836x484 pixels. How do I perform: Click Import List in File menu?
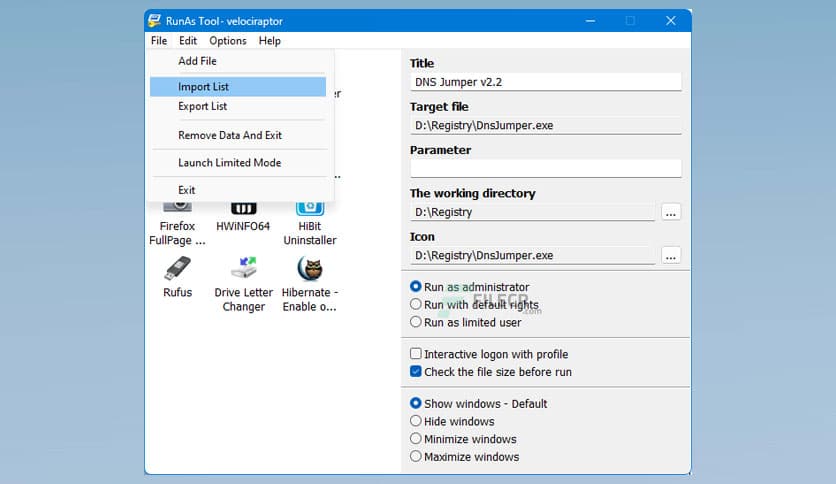coord(204,87)
